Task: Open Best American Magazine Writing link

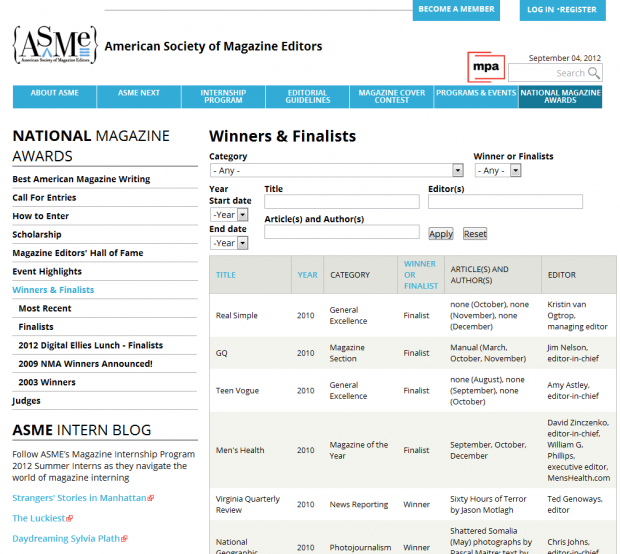Action: [x=81, y=179]
